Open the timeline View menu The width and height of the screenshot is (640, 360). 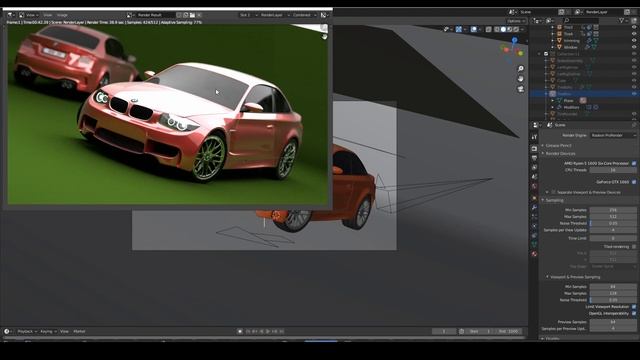pyautogui.click(x=64, y=331)
